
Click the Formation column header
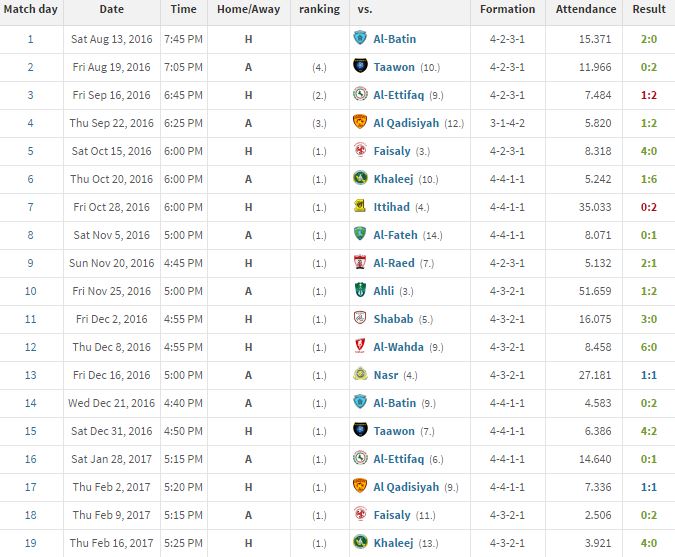508,9
